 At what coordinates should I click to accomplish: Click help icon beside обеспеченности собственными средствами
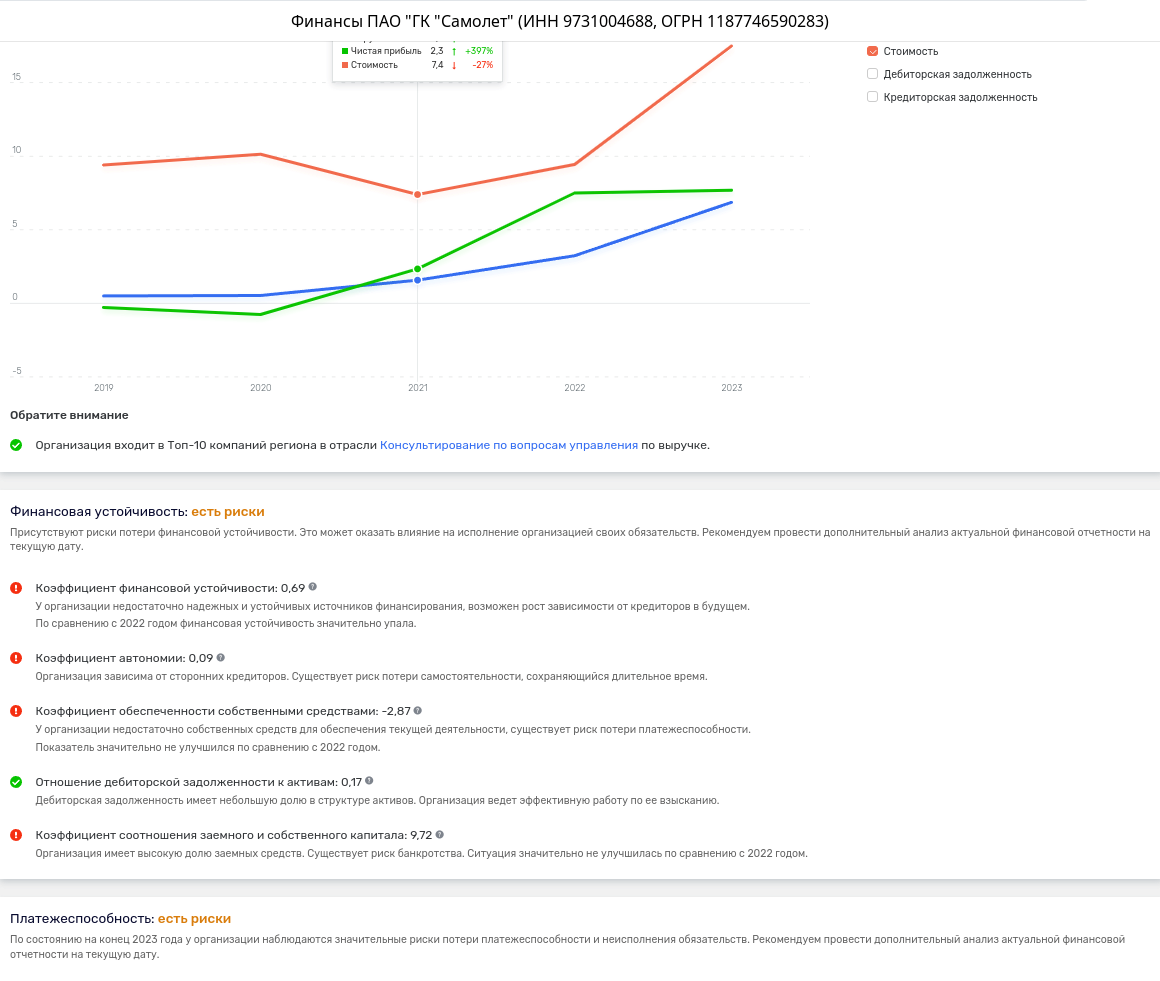[x=417, y=710]
